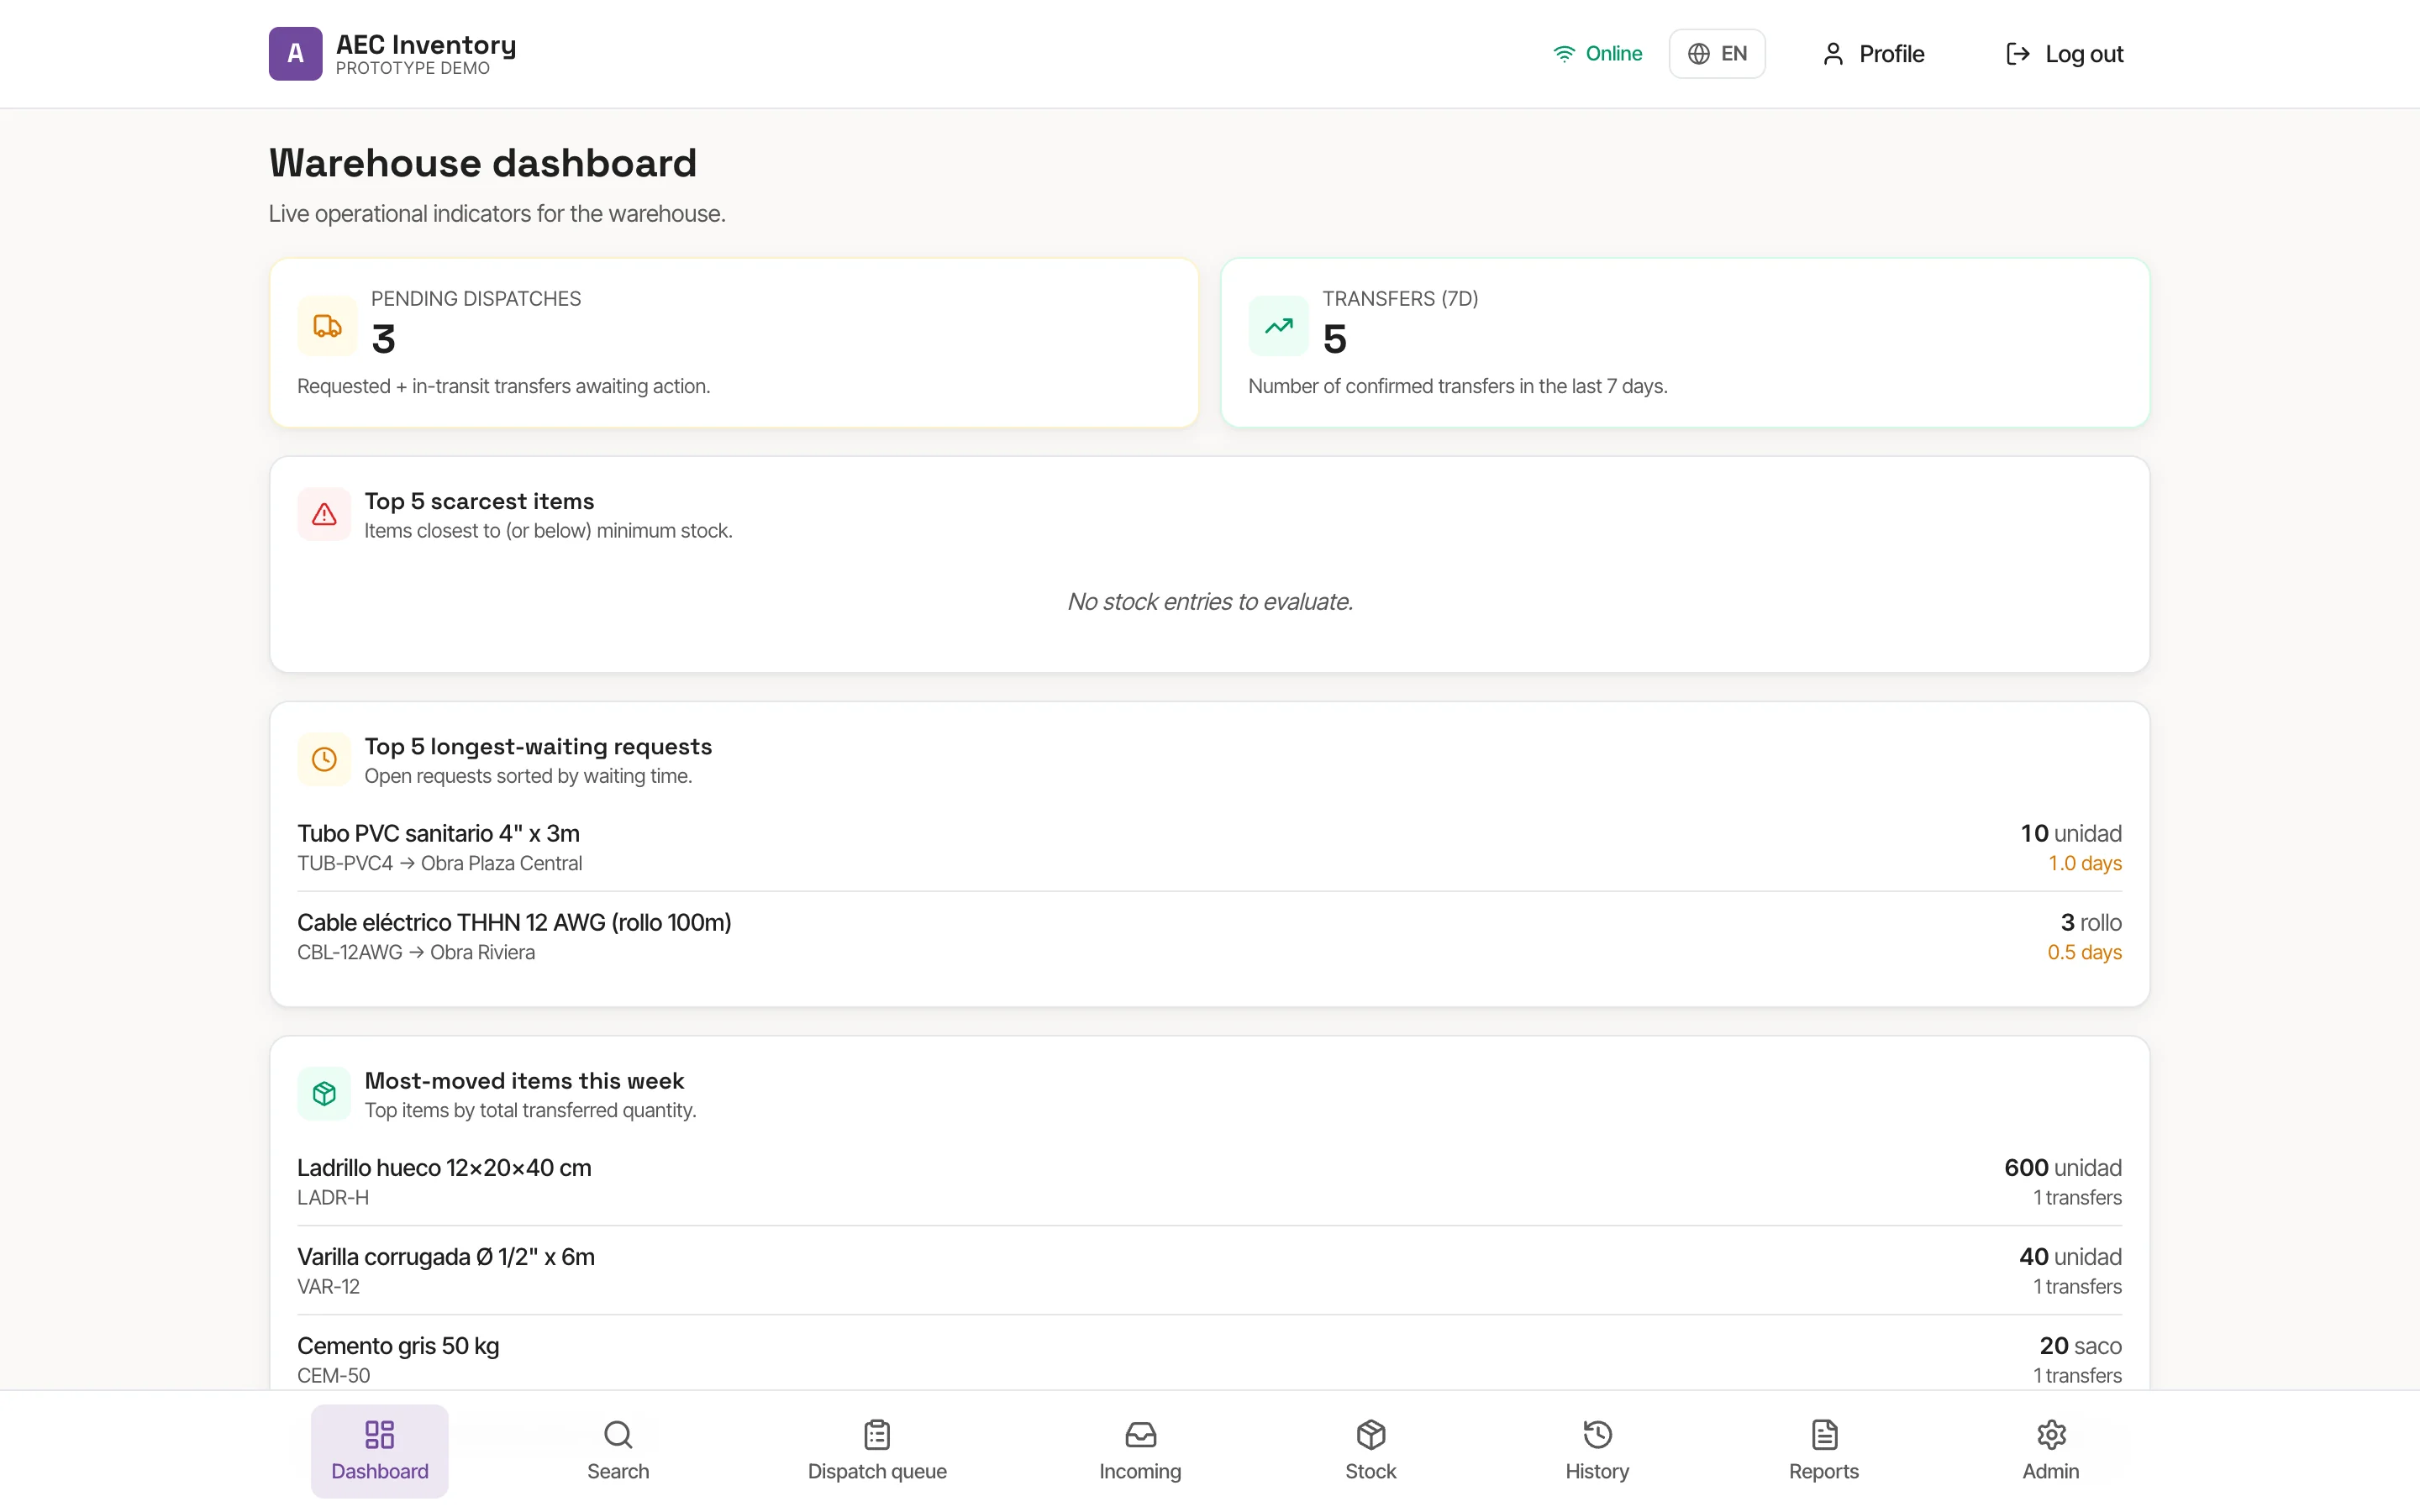Click the Top 5 scarcest items title
The image size is (2420, 1512).
click(x=479, y=501)
